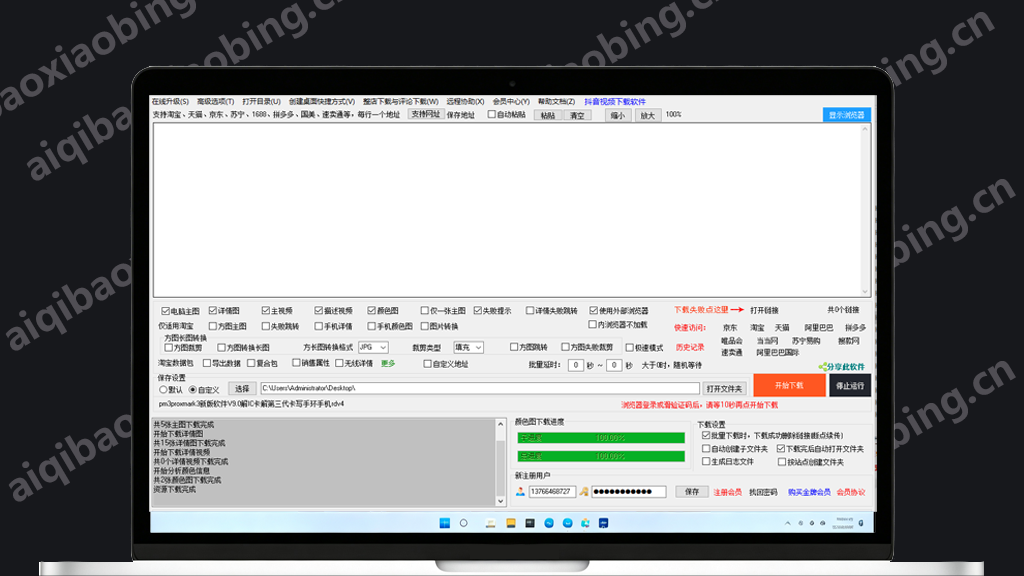Open the 帮助文档(Z) menu
1024x576 pixels.
[x=556, y=101]
